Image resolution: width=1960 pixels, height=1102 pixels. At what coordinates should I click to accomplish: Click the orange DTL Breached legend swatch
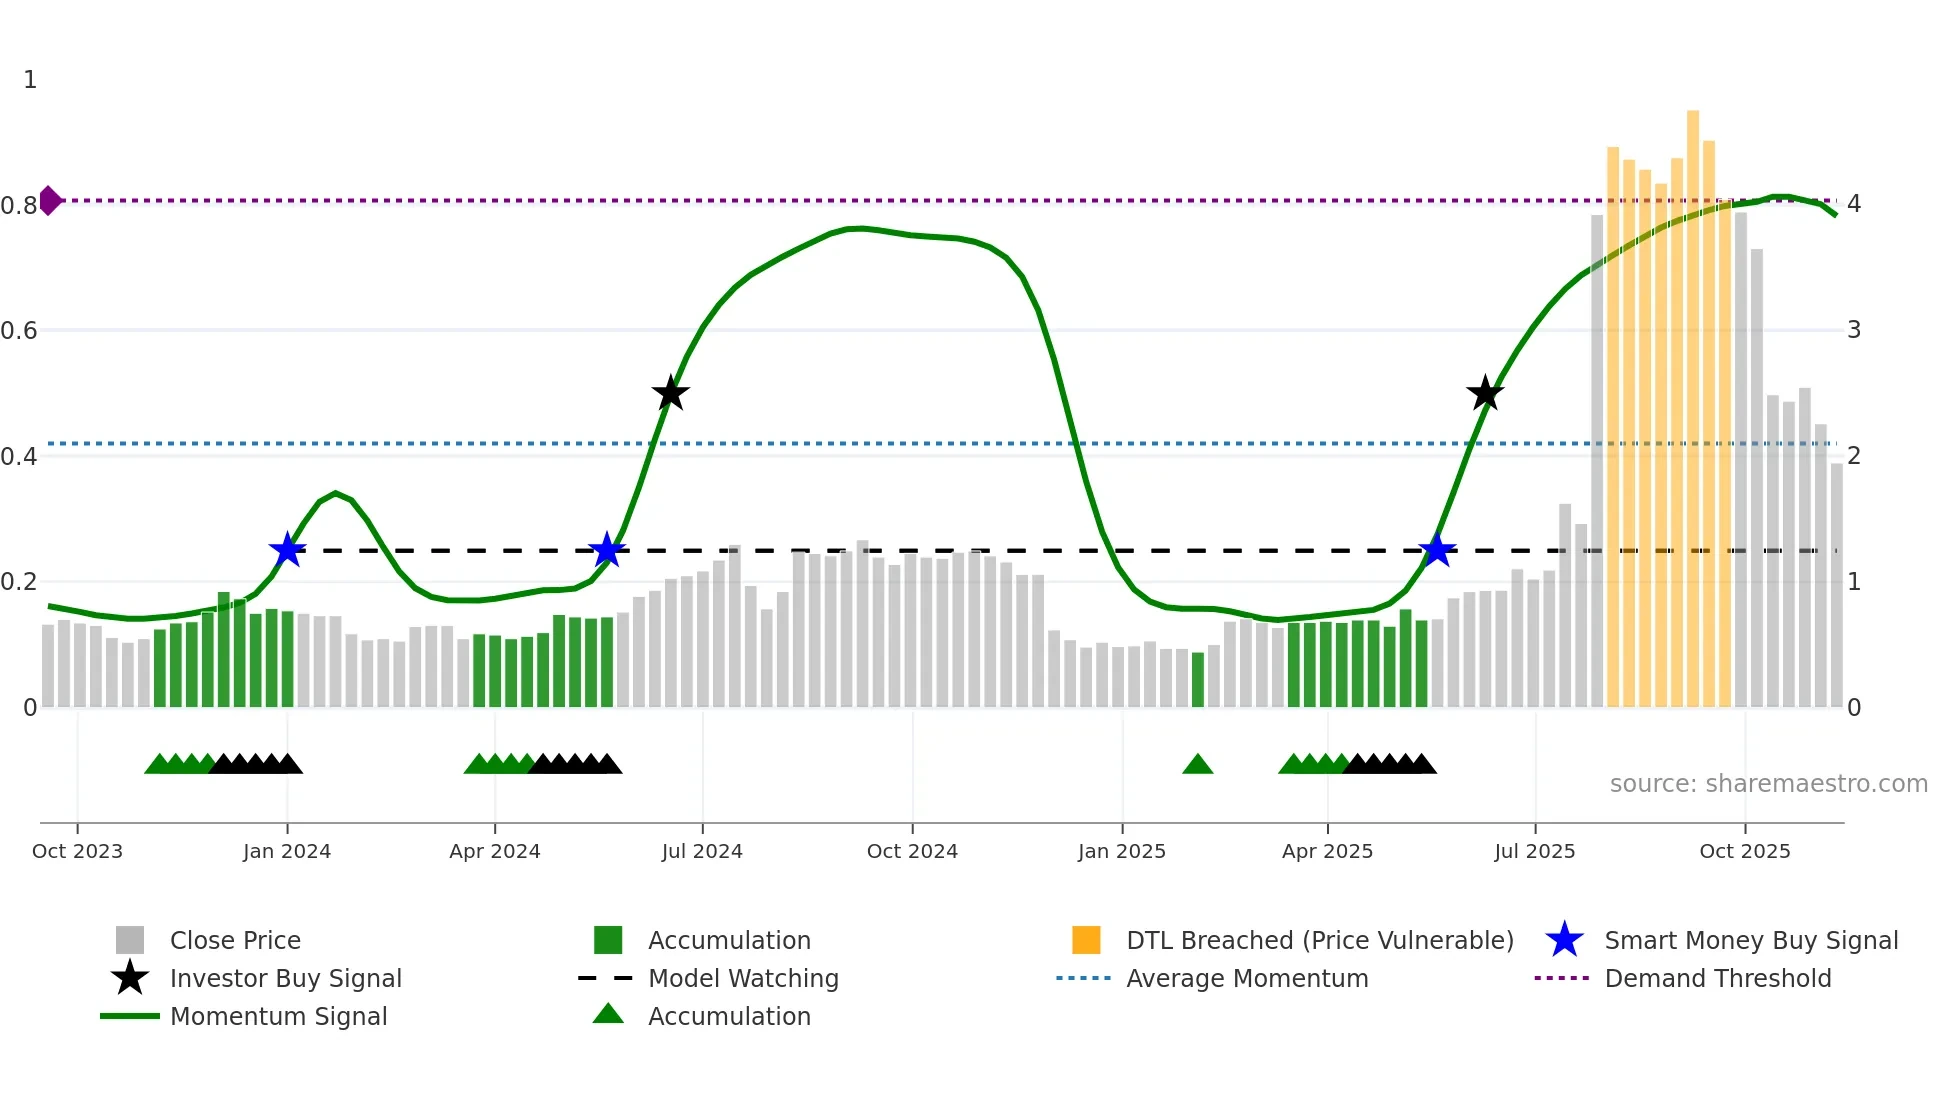click(1086, 940)
